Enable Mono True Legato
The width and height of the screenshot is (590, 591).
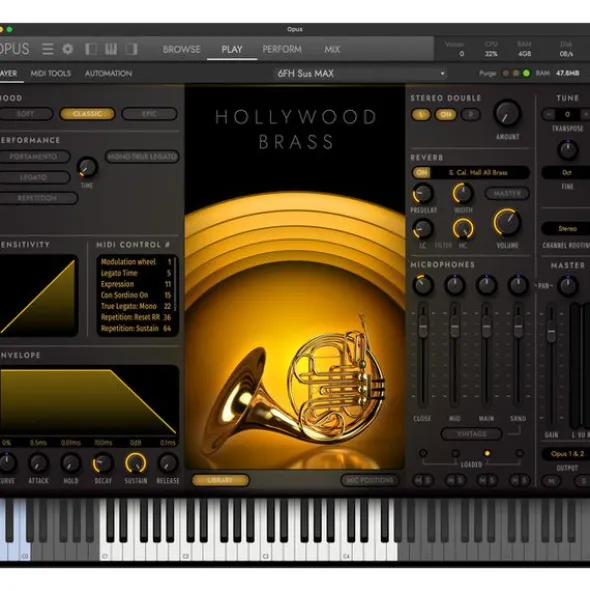[x=142, y=156]
